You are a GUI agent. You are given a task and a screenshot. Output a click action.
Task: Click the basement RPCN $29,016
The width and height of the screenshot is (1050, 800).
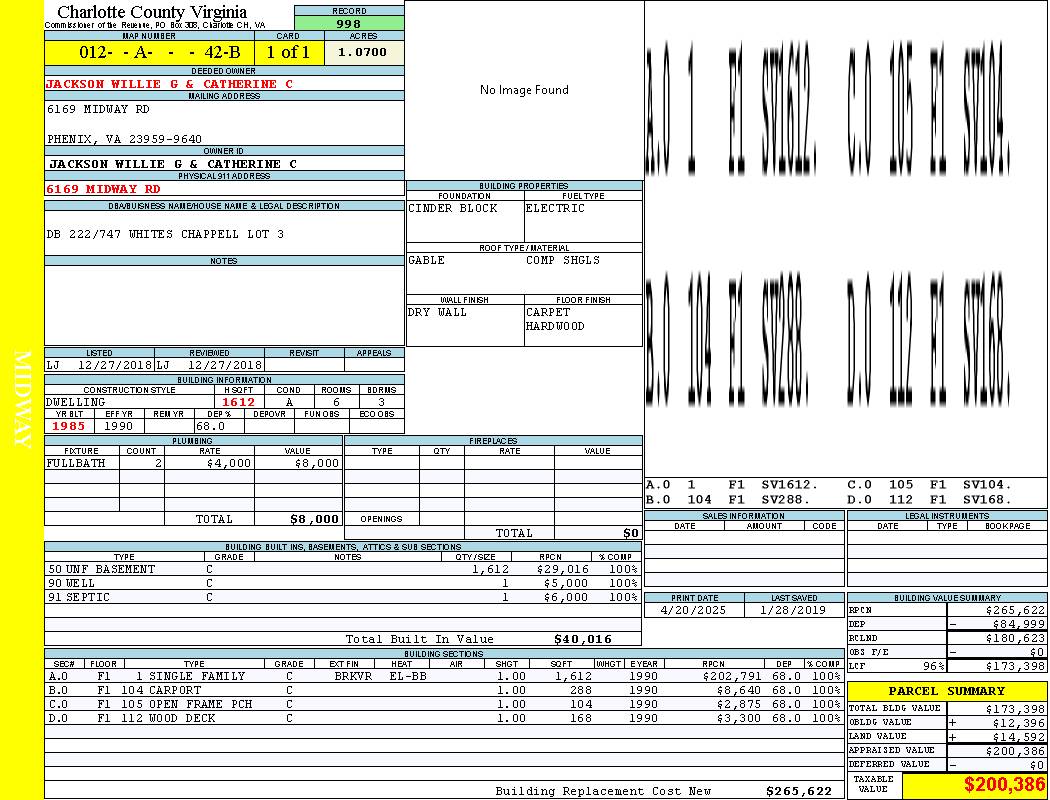click(562, 570)
